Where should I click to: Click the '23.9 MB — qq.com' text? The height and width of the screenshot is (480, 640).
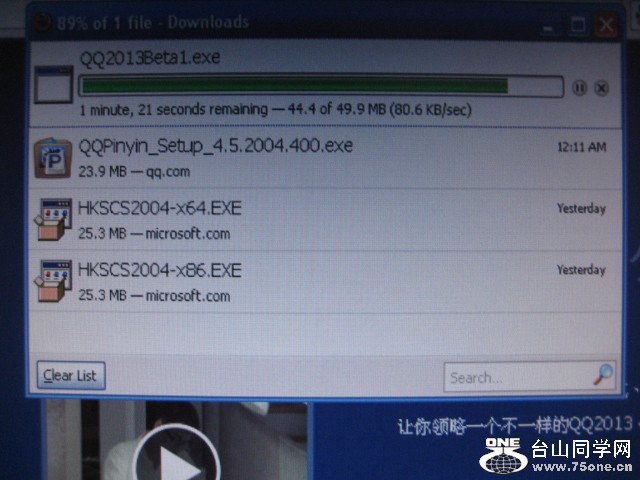pyautogui.click(x=134, y=171)
